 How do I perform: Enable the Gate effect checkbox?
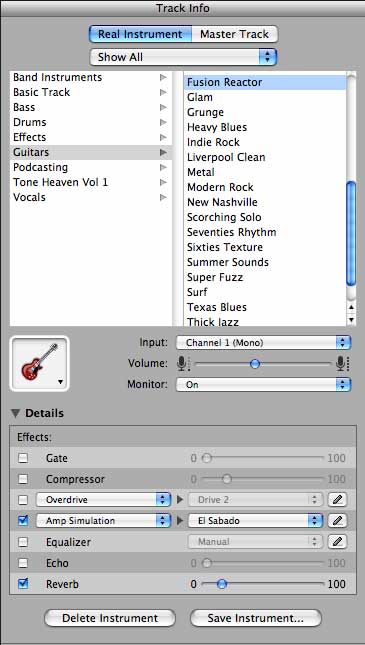pyautogui.click(x=23, y=458)
